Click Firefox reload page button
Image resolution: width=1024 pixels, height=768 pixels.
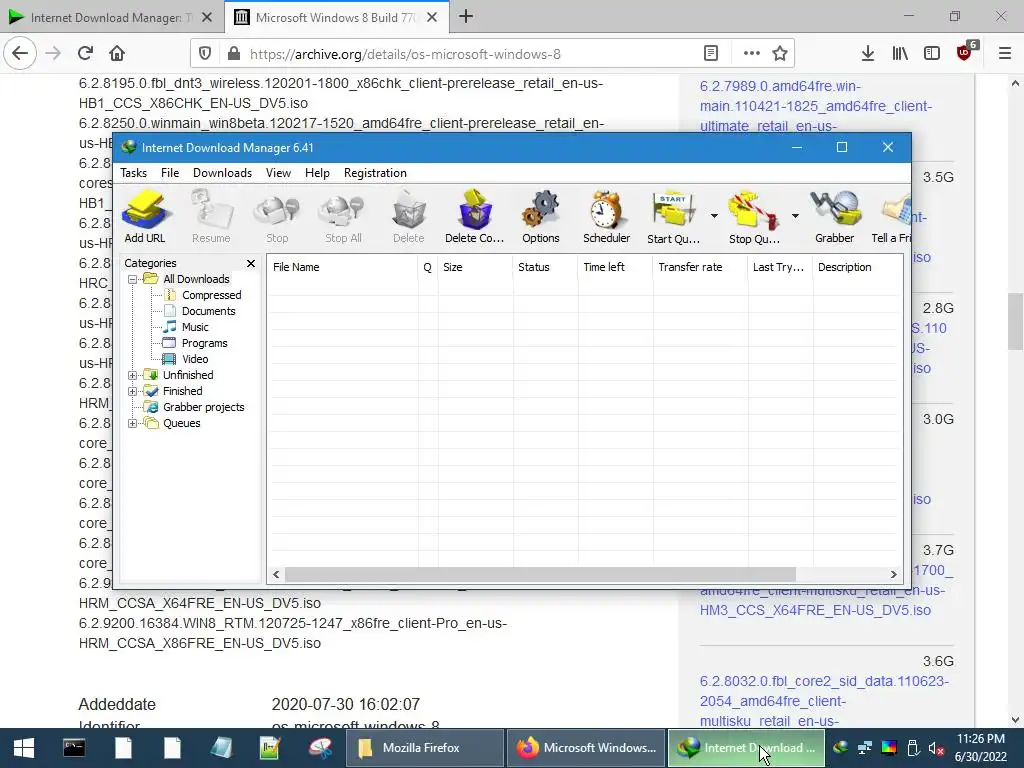[85, 54]
